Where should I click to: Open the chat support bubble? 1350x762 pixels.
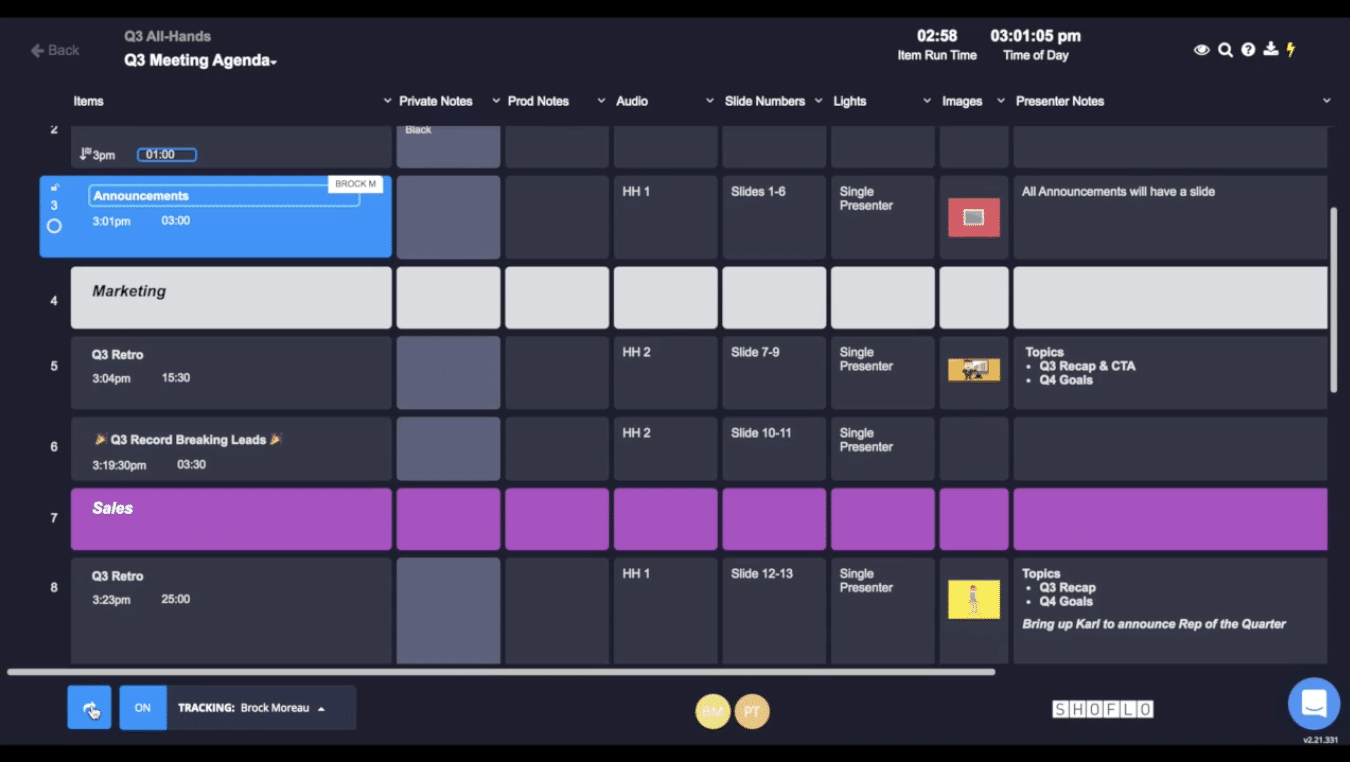tap(1313, 703)
